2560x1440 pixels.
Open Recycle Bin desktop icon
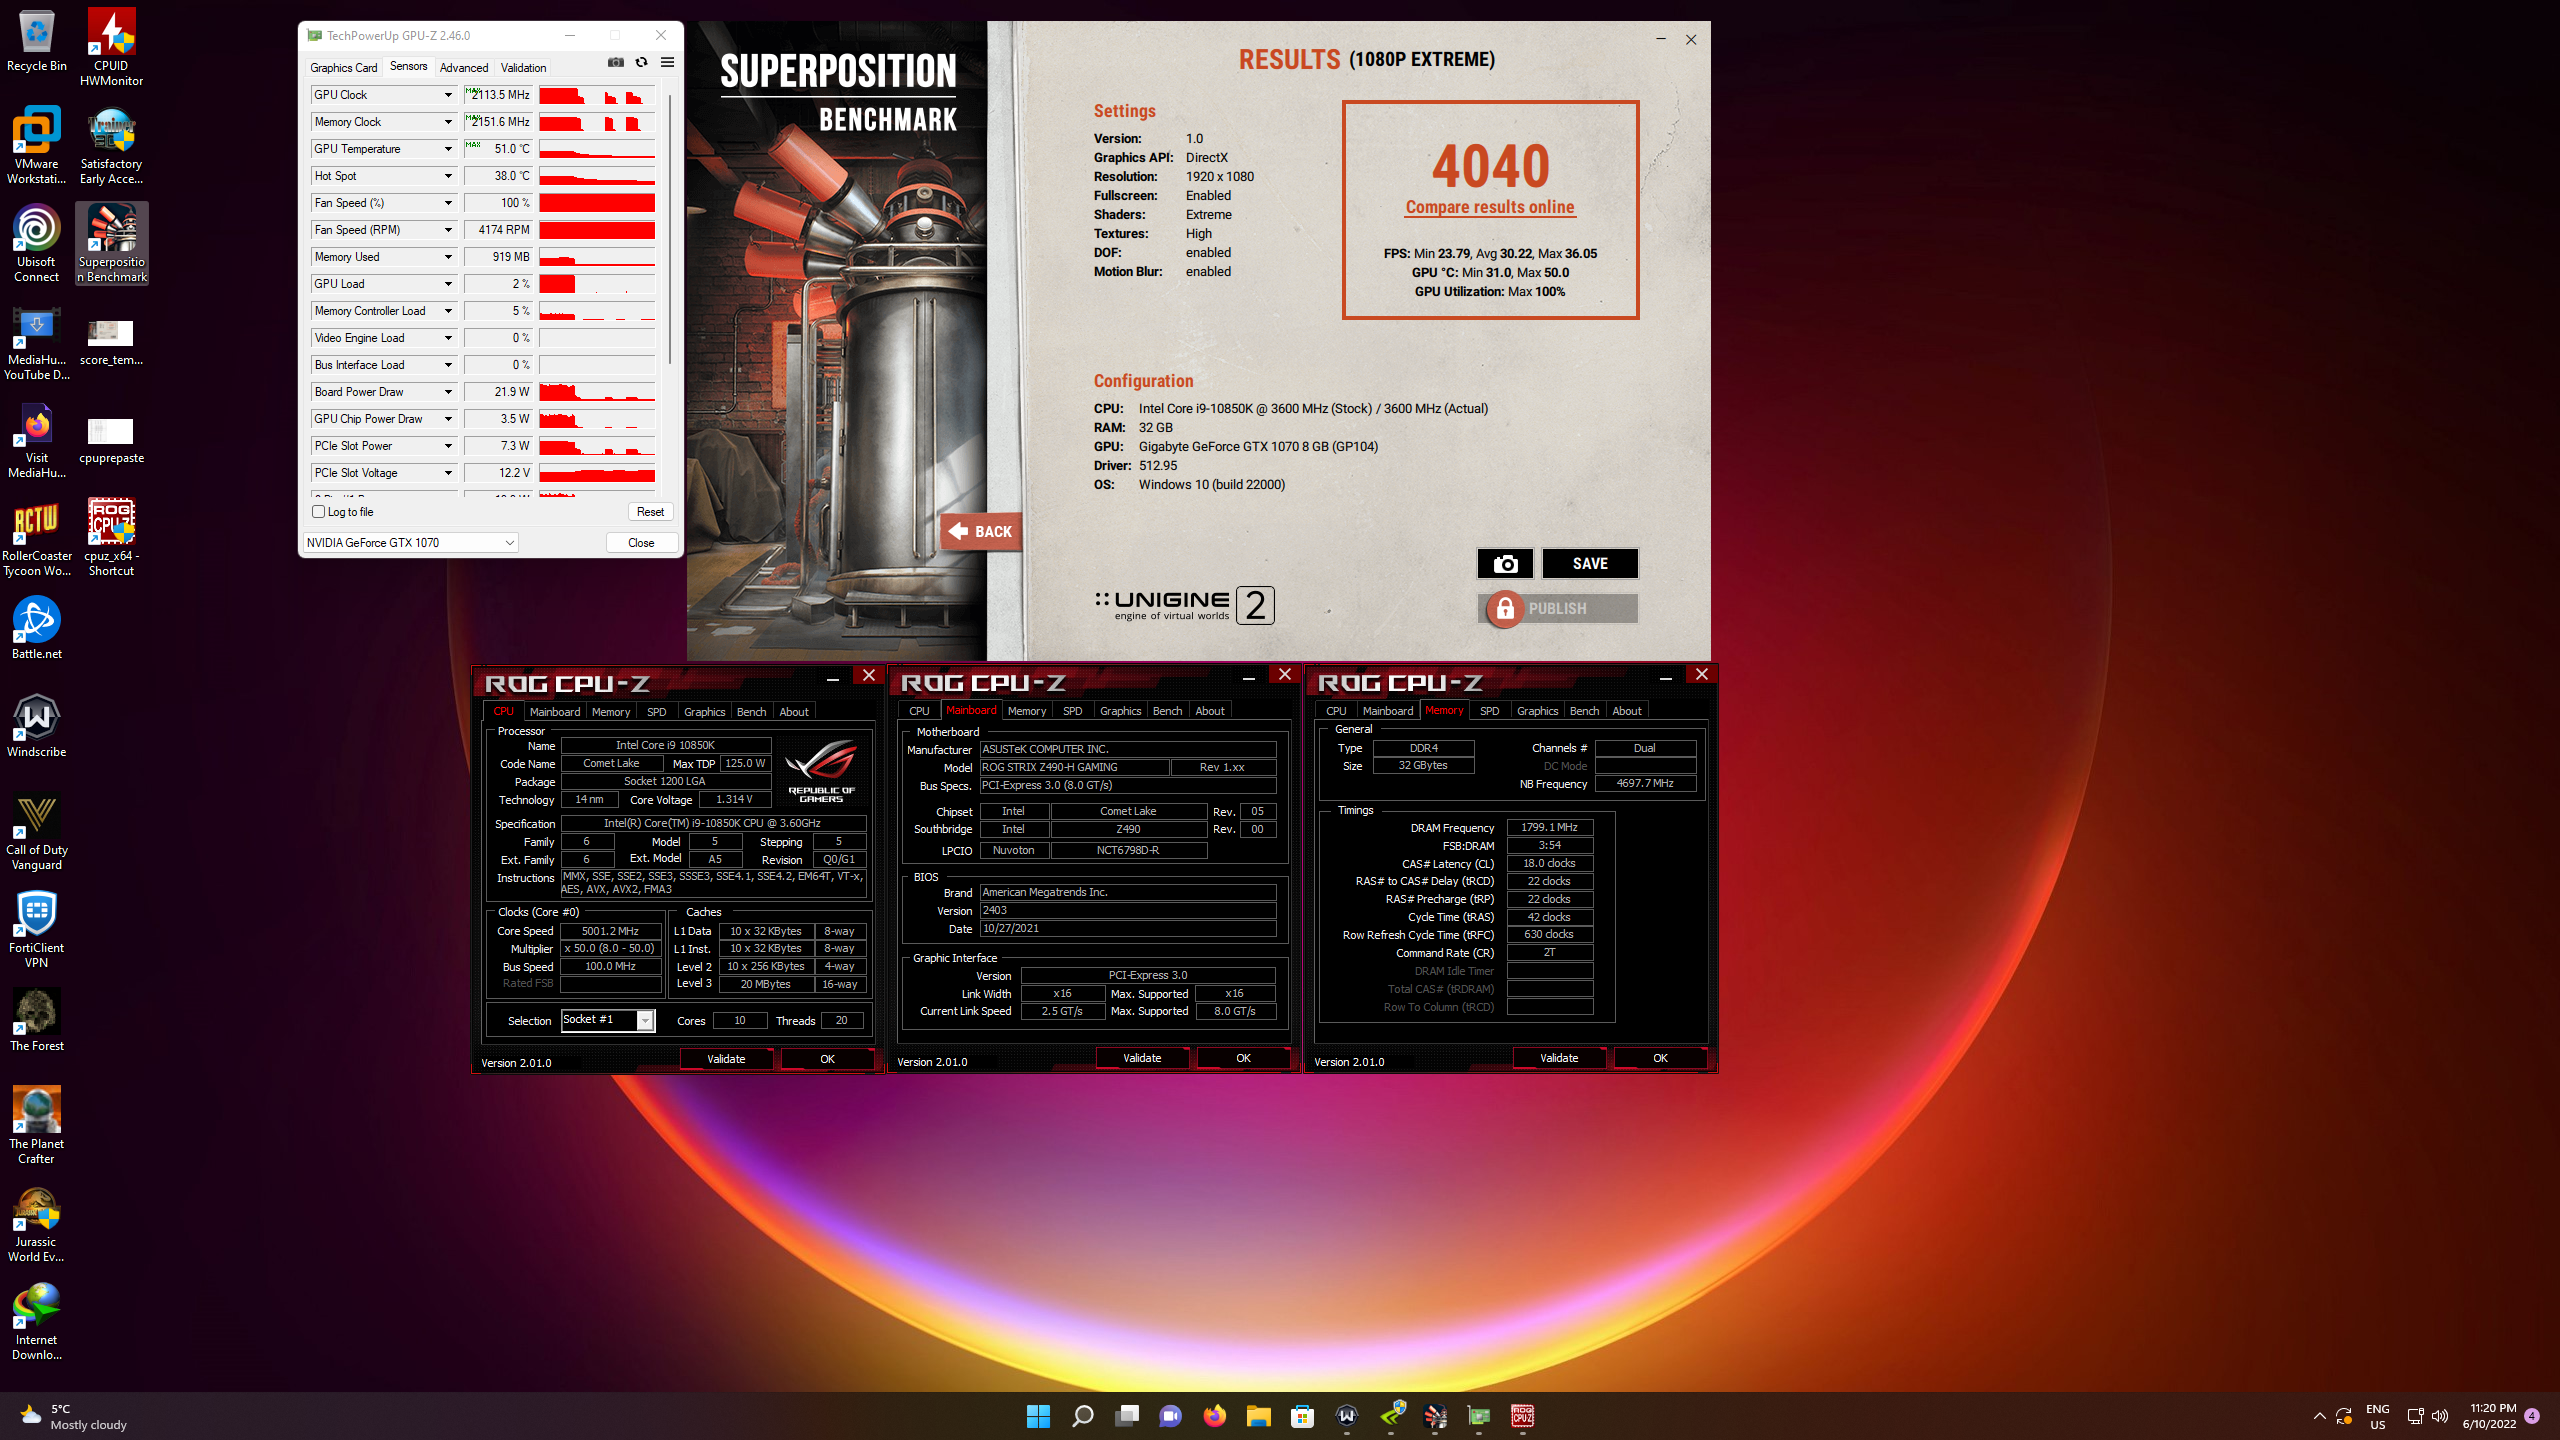(37, 42)
